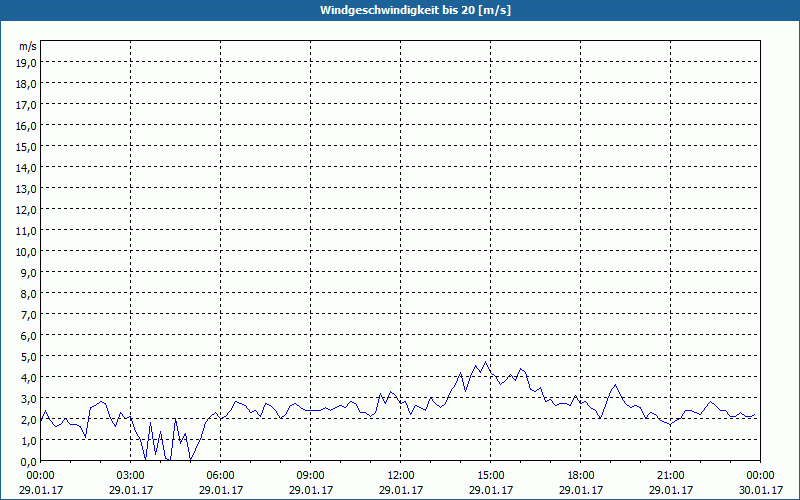Viewport: 800px width, 500px height.
Task: Click the y-axis label '6,0'
Action: 30,336
